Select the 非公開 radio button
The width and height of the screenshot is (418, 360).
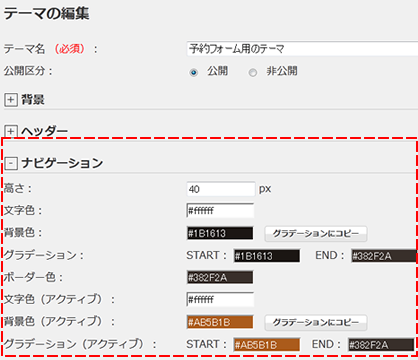click(253, 72)
